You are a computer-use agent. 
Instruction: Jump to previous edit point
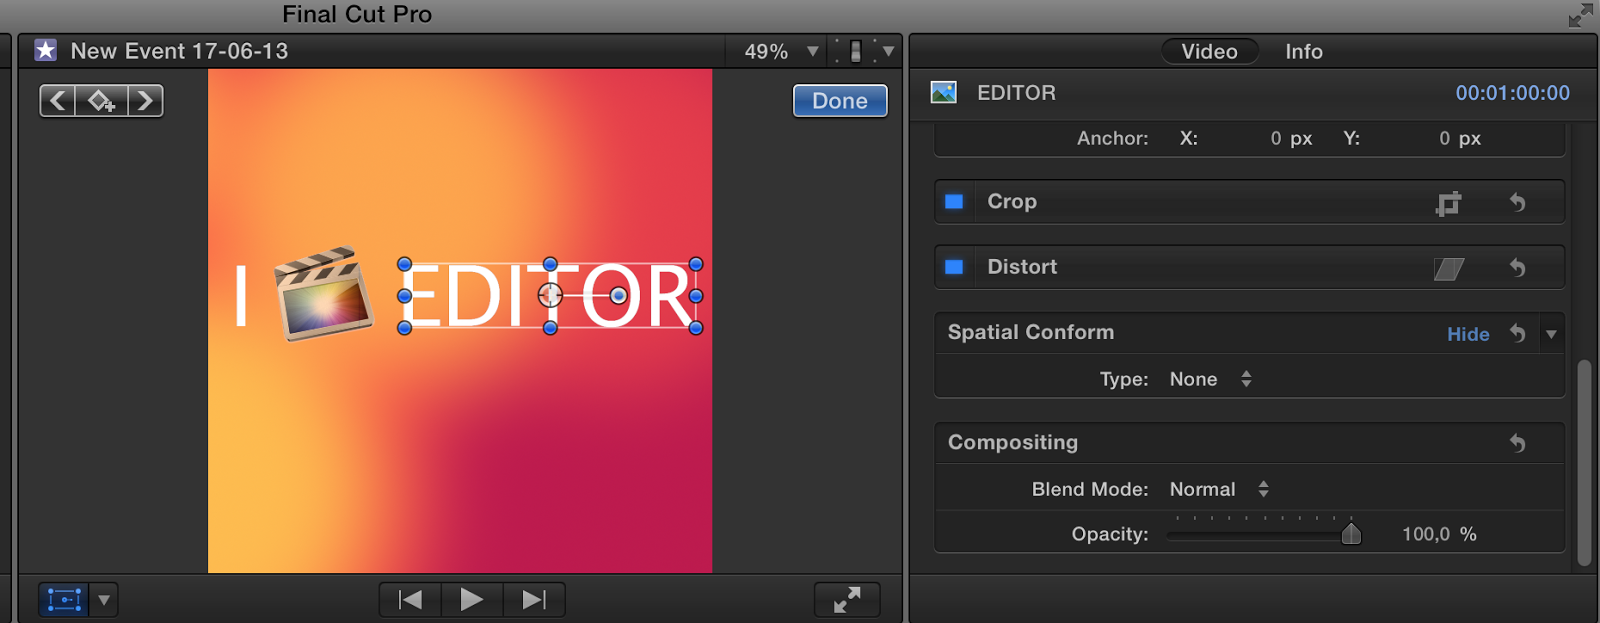click(410, 599)
